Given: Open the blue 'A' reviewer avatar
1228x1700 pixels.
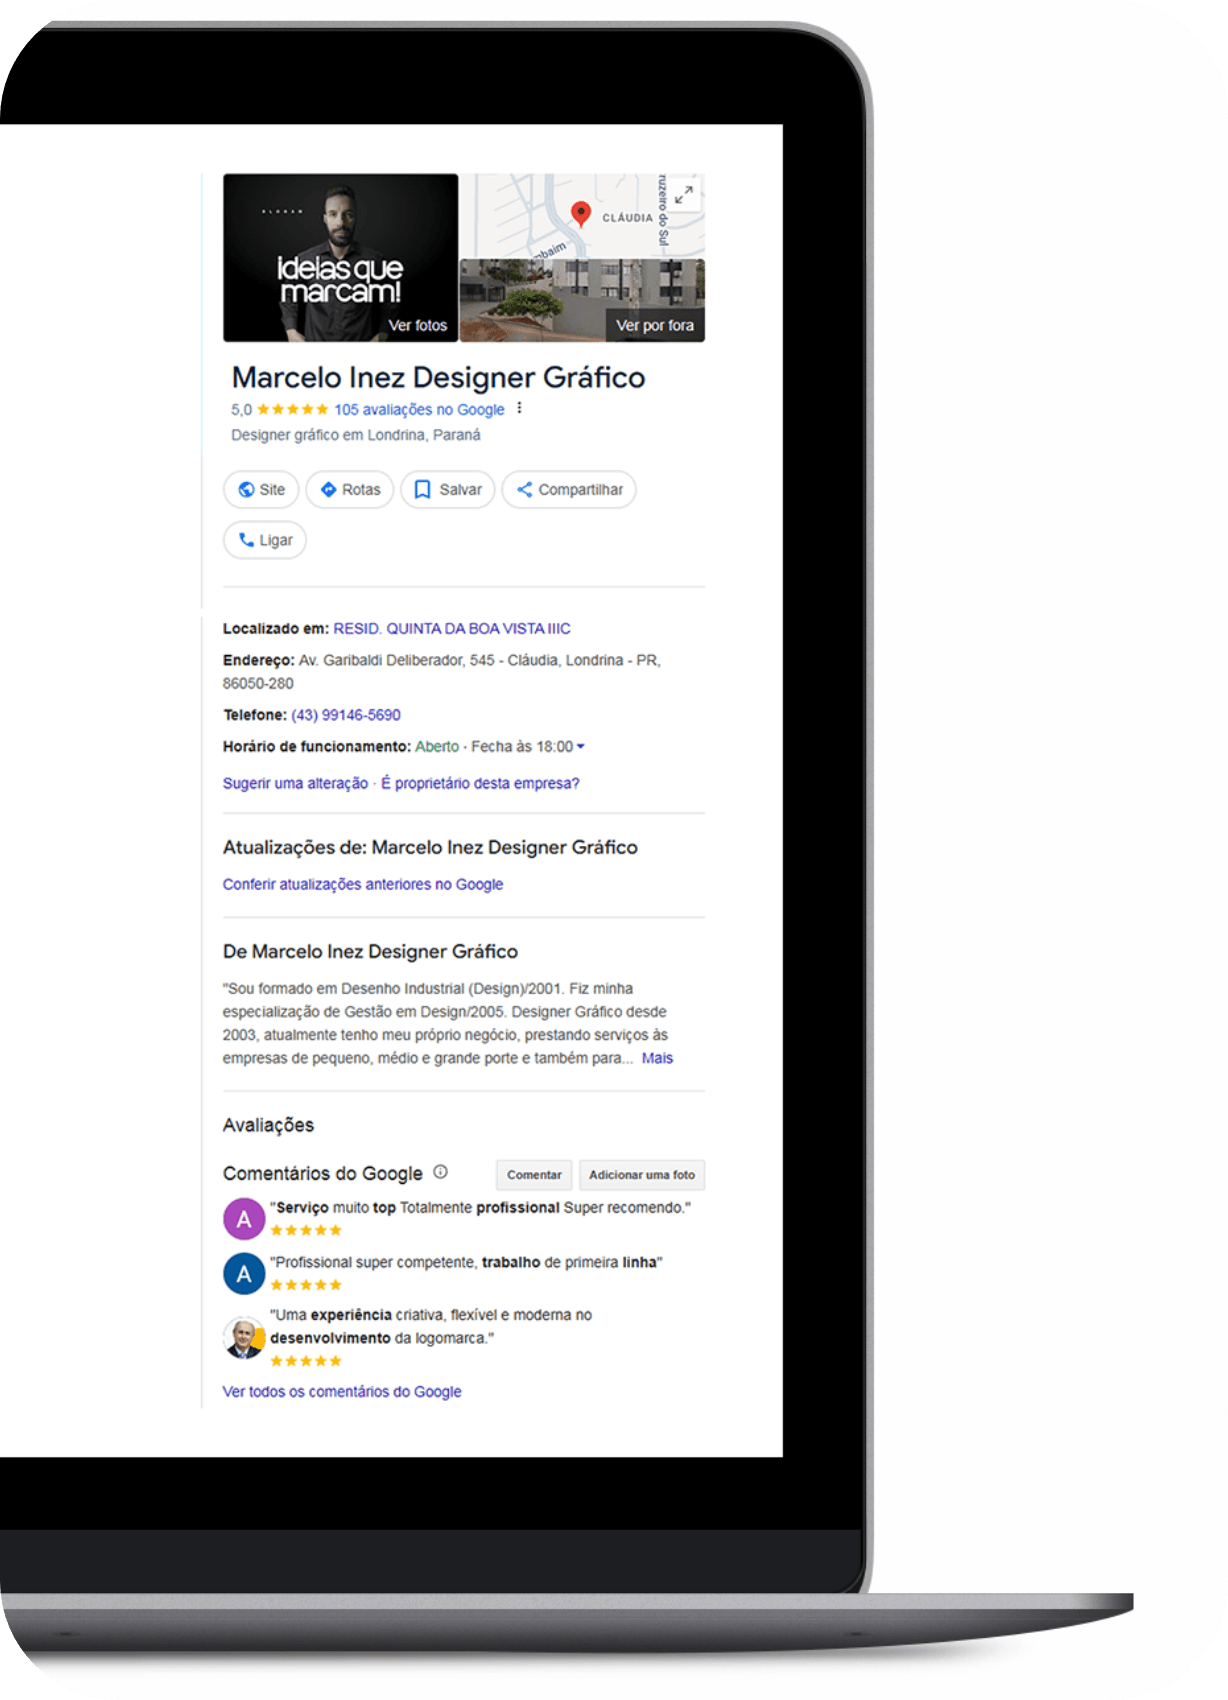Looking at the screenshot, I should [x=244, y=1273].
